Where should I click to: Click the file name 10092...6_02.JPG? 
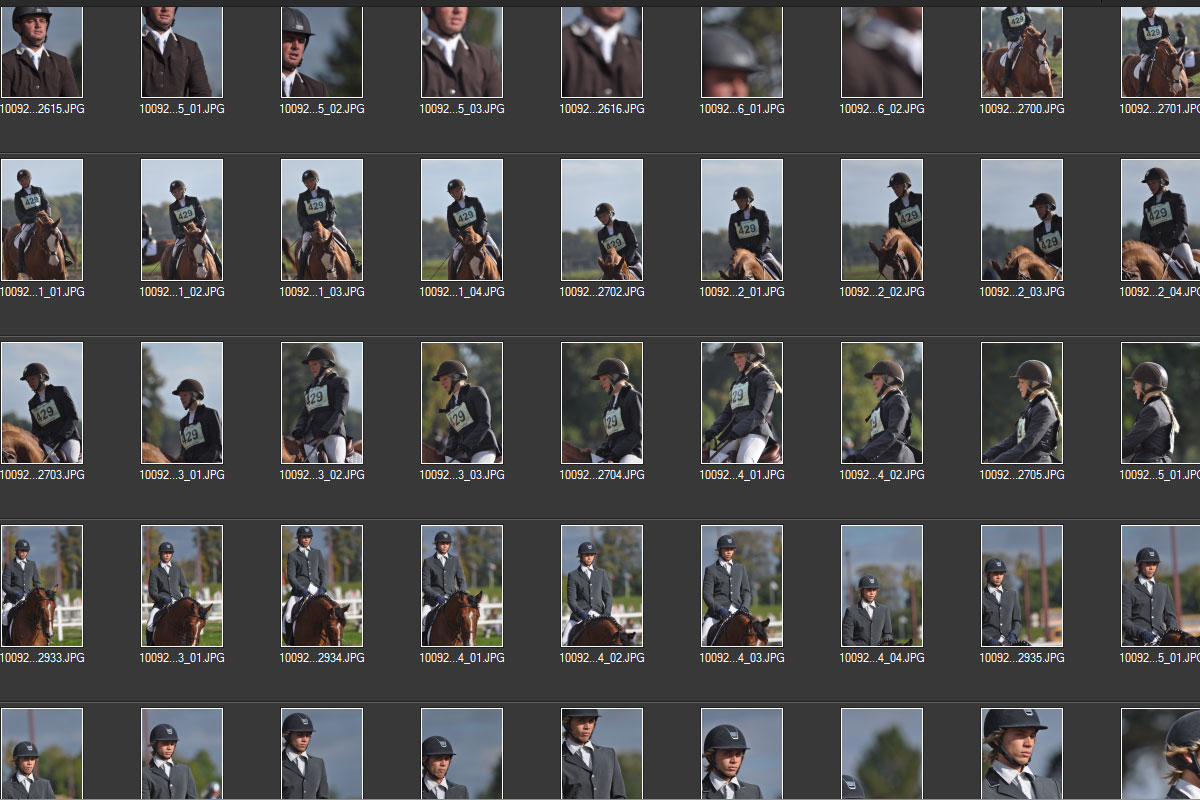coord(882,108)
